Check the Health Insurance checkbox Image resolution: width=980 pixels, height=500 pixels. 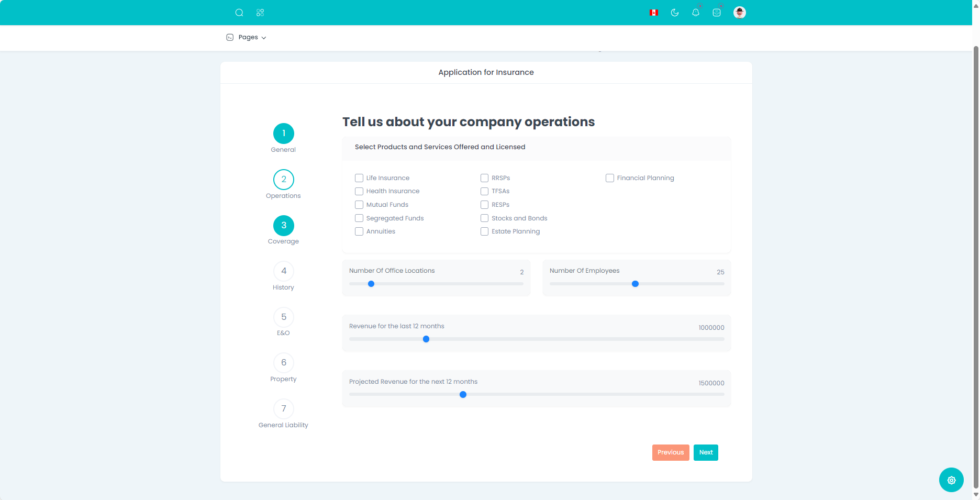pyautogui.click(x=359, y=191)
